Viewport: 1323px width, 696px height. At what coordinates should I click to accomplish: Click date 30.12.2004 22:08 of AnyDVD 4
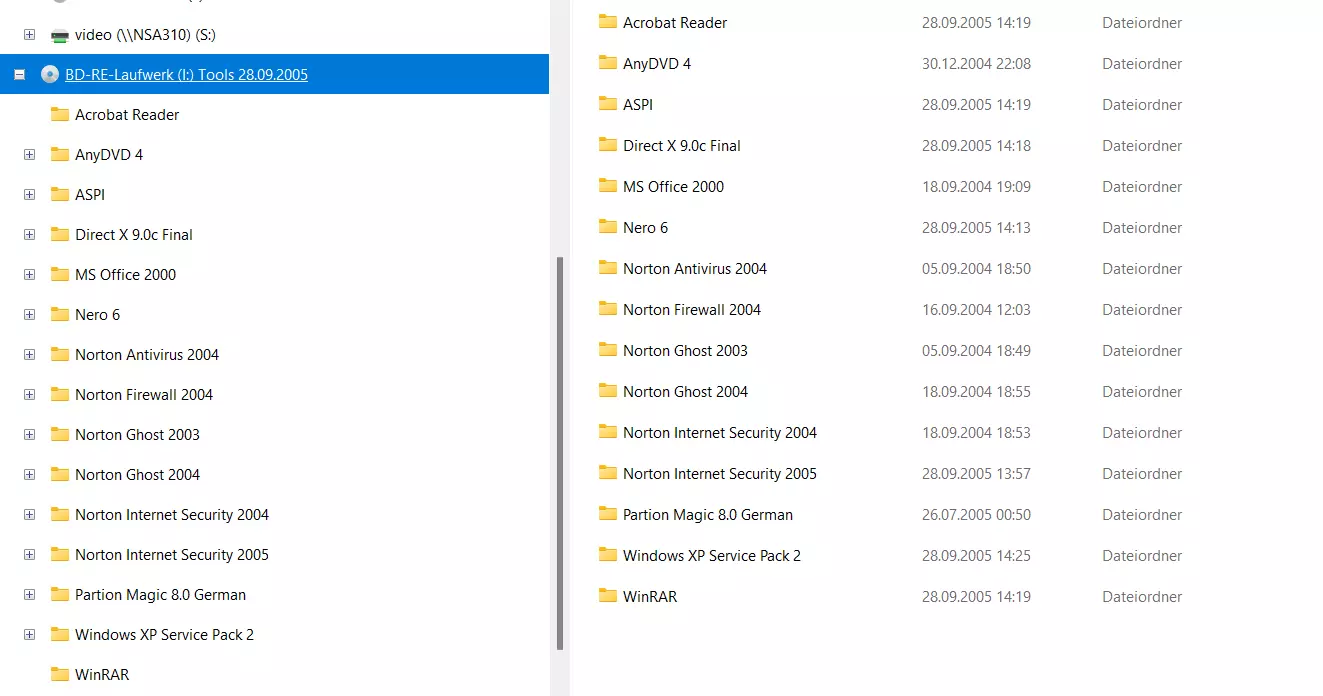976,63
